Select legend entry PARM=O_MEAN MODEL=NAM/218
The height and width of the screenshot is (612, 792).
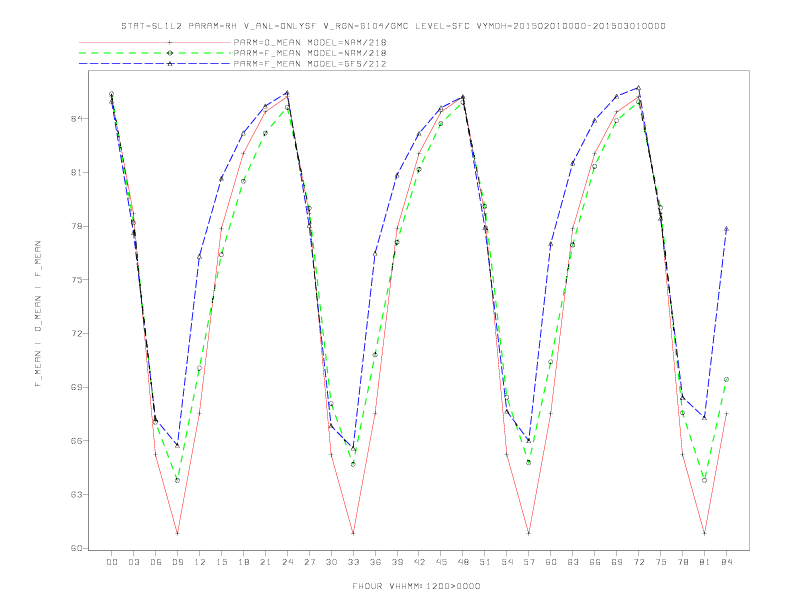click(x=310, y=42)
